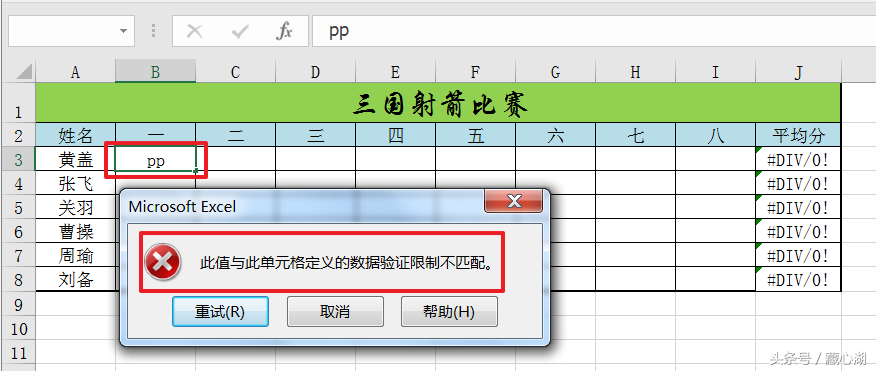
Task: Select column A header
Action: [x=75, y=72]
